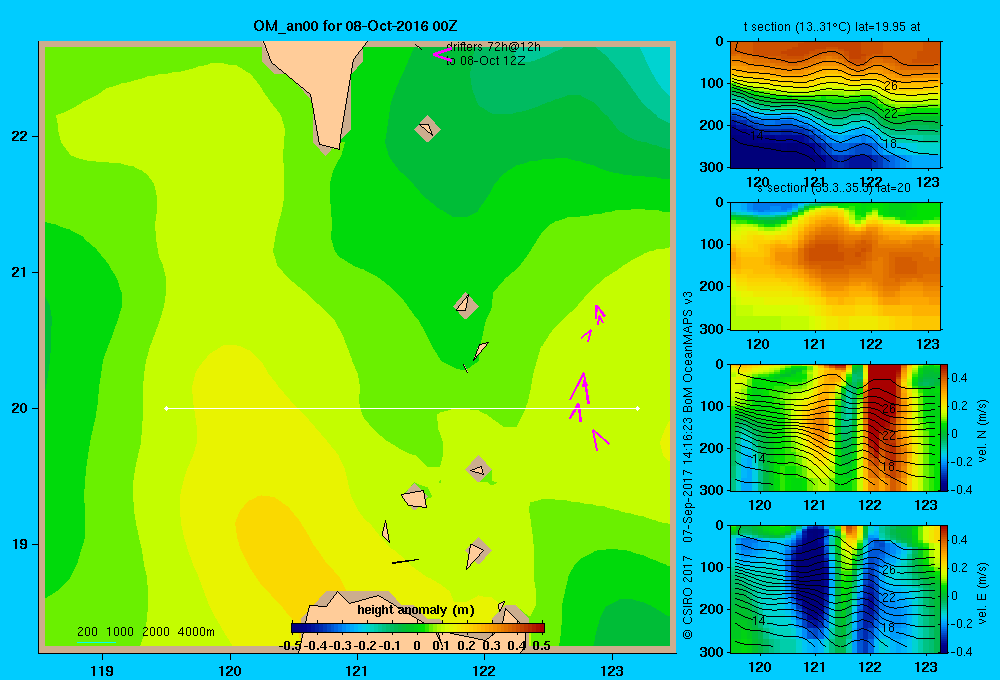This screenshot has height=680, width=1000.
Task: Click longitude label 119 on main map
Action: pyautogui.click(x=102, y=670)
